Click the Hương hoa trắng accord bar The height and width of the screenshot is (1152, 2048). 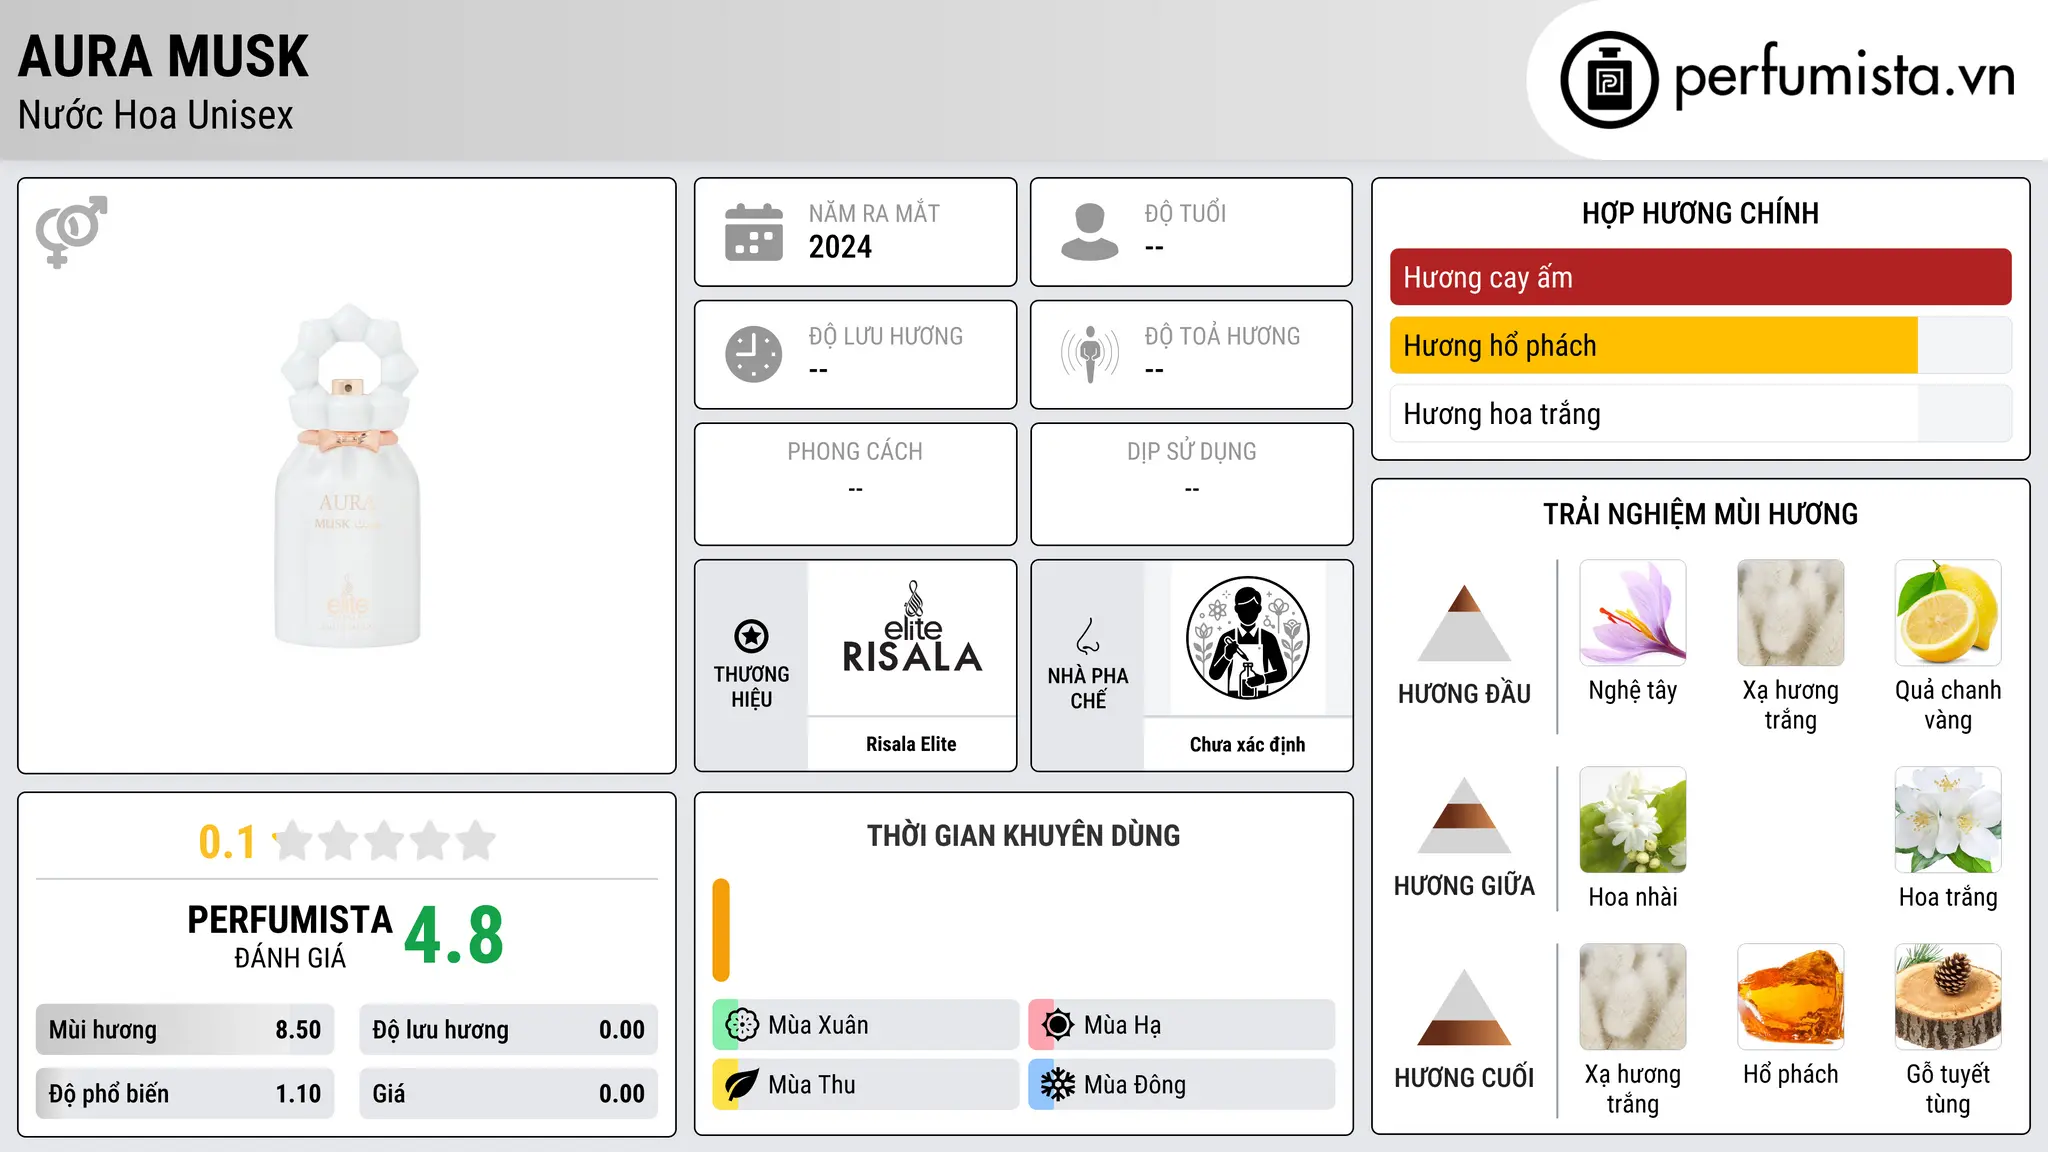1700,414
